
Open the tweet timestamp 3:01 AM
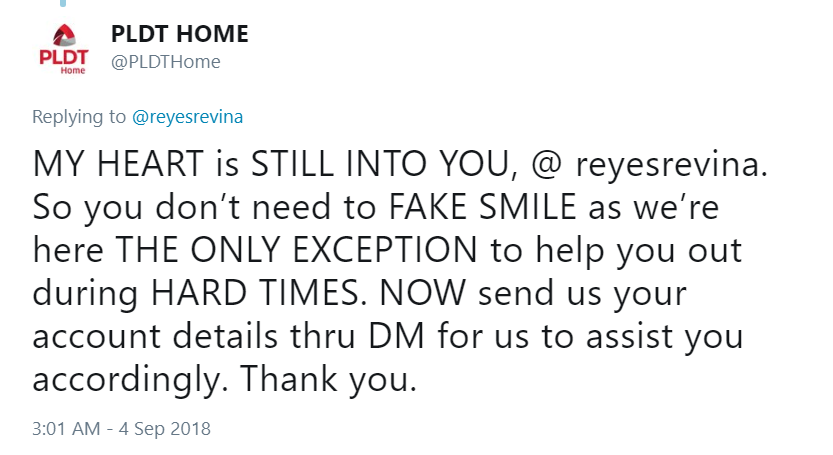pyautogui.click(x=66, y=428)
